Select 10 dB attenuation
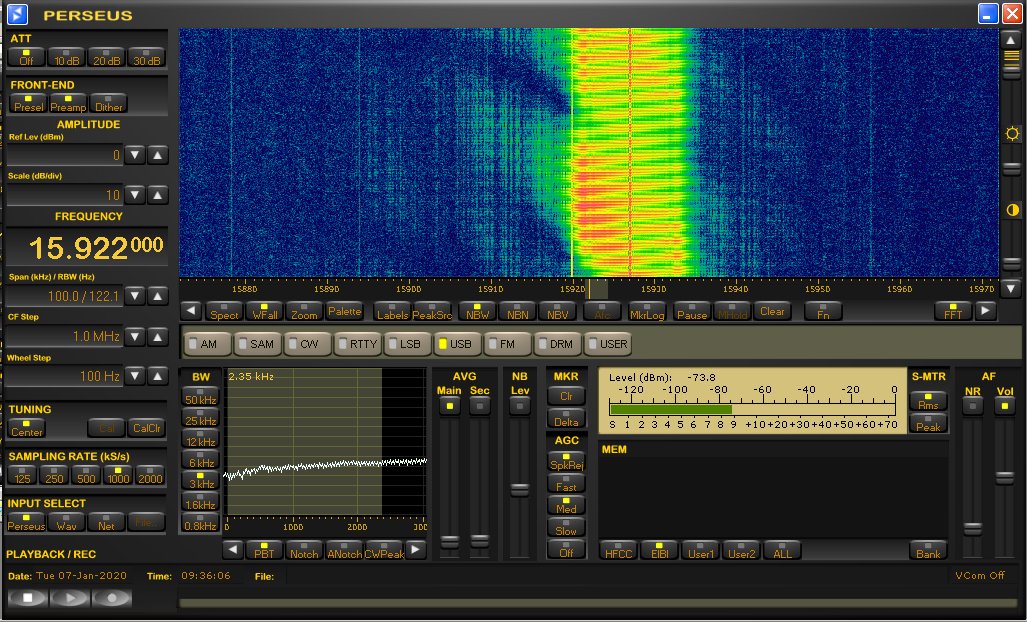The image size is (1027, 622). pos(67,57)
